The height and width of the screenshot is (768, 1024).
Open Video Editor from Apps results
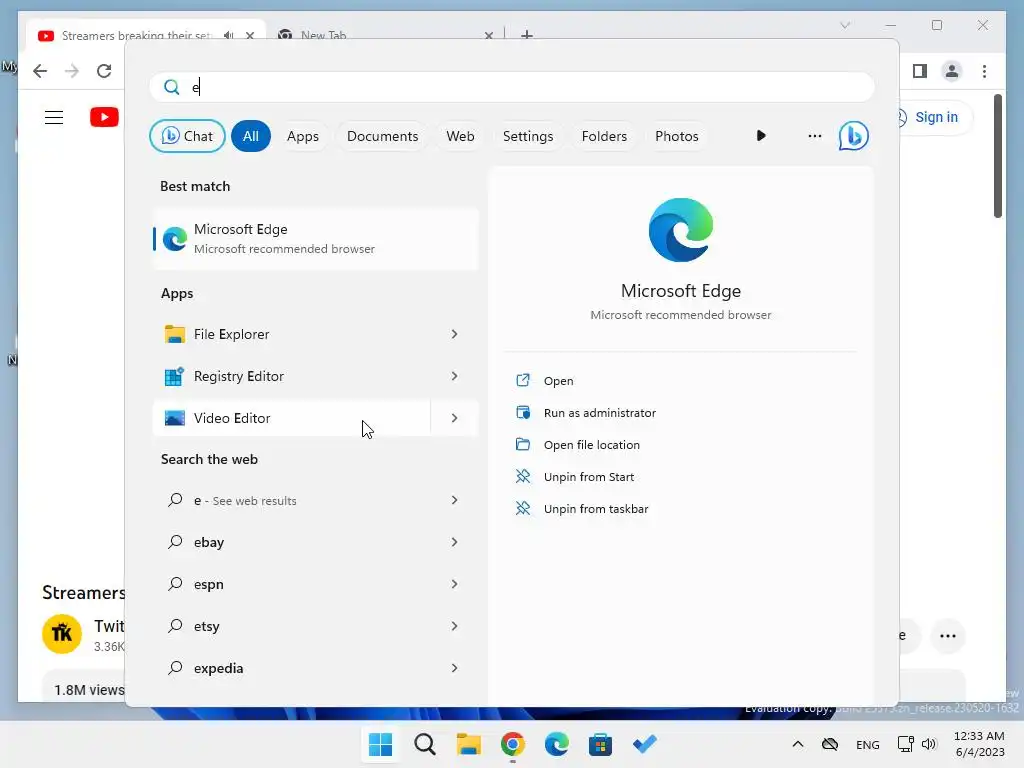click(x=291, y=418)
